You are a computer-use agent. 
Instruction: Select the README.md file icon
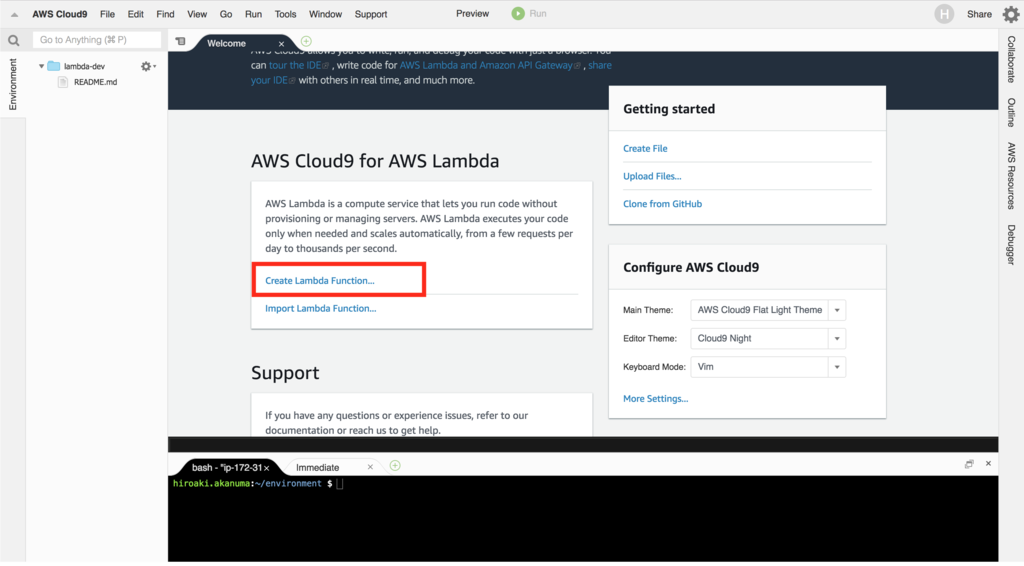(63, 82)
